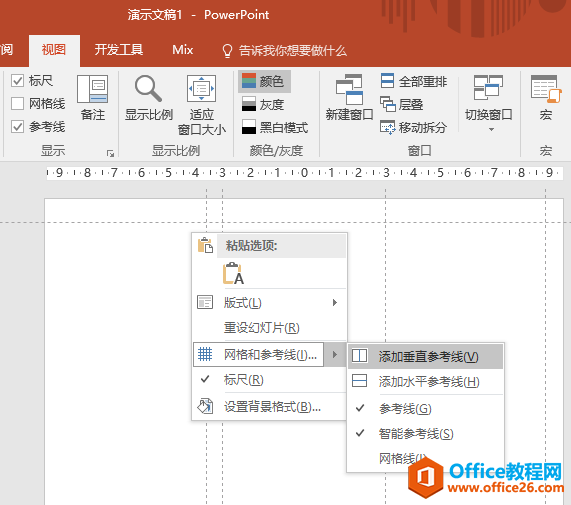The height and width of the screenshot is (505, 571).
Task: Uncheck the 参考线 guides checkbox in ribbon
Action: click(x=17, y=127)
